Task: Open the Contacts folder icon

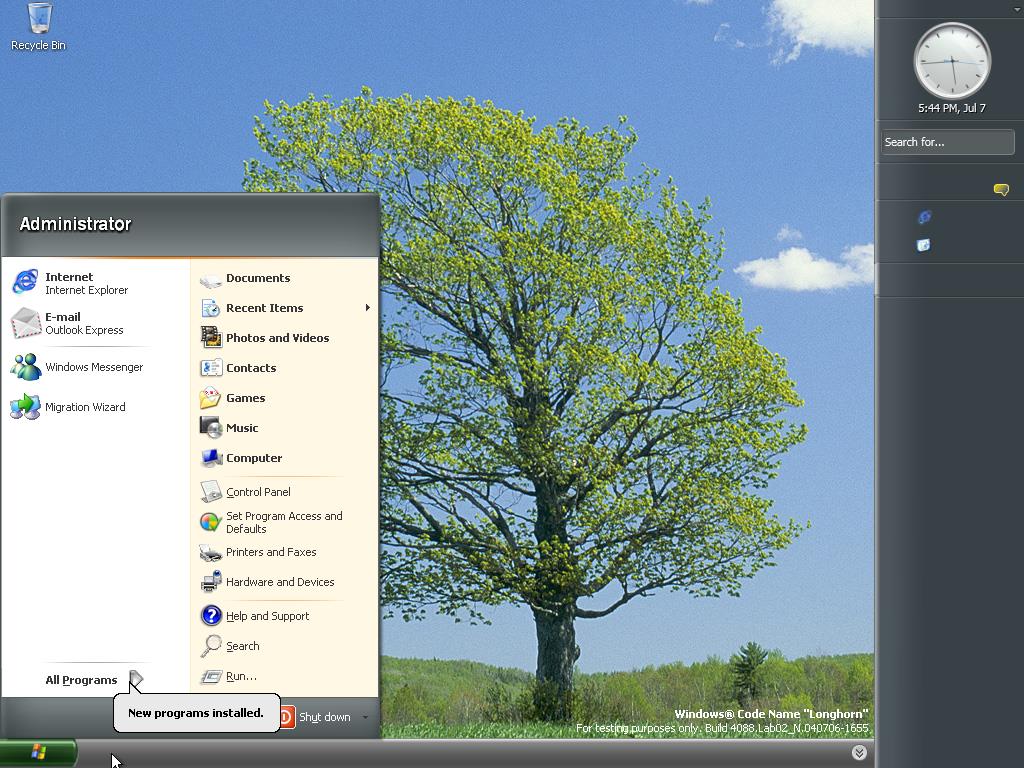Action: [x=210, y=368]
